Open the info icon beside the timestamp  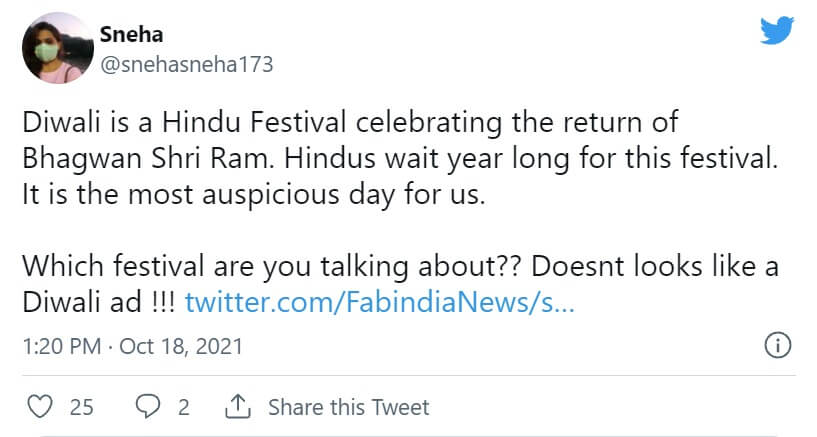click(x=777, y=346)
